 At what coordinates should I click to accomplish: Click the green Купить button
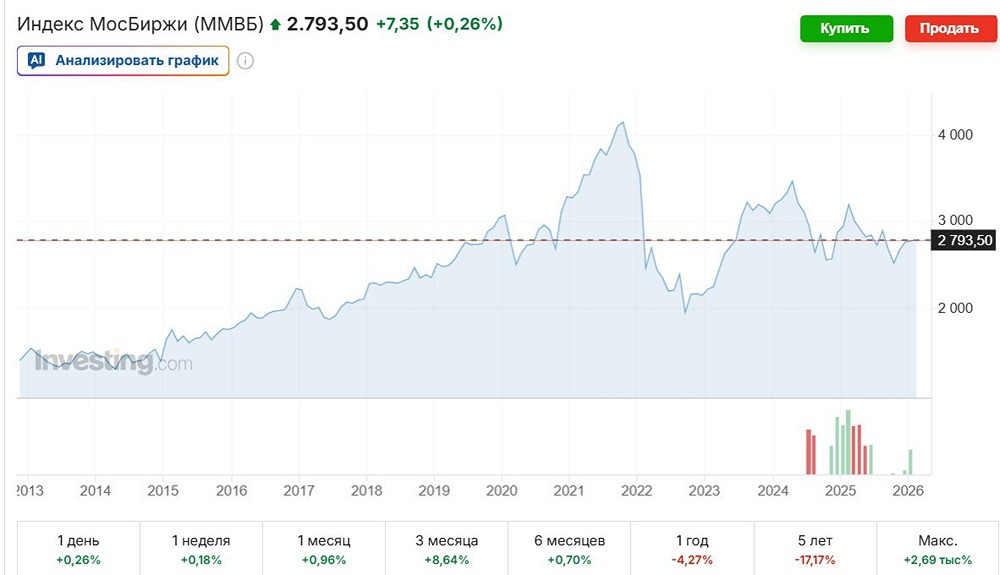[x=845, y=28]
